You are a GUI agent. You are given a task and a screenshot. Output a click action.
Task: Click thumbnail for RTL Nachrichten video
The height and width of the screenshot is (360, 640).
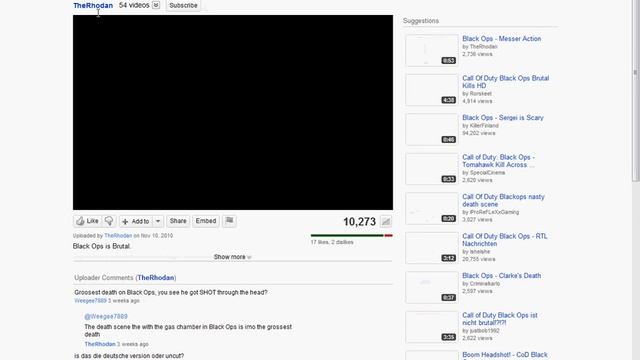tap(431, 248)
